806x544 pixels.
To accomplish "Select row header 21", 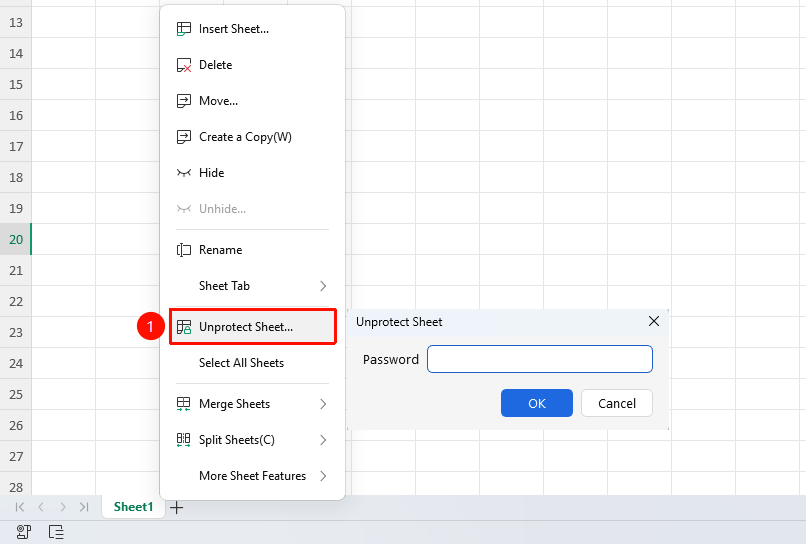I will pos(16,270).
